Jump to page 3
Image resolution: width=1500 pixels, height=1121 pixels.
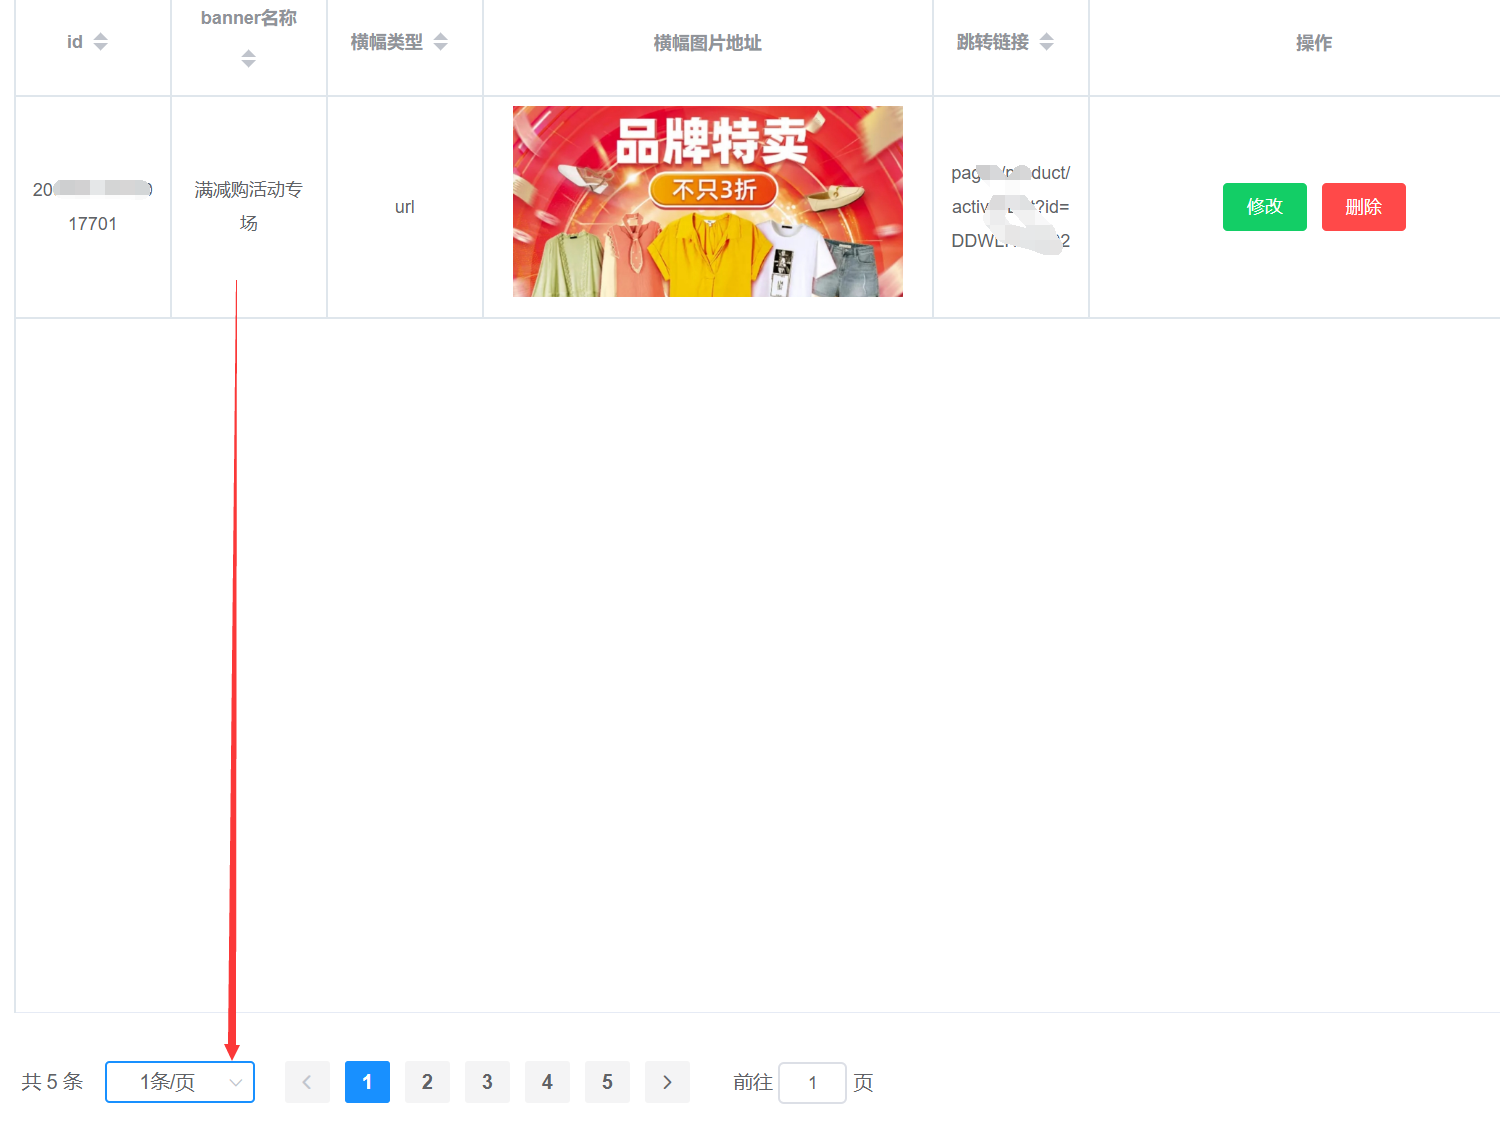point(487,1082)
